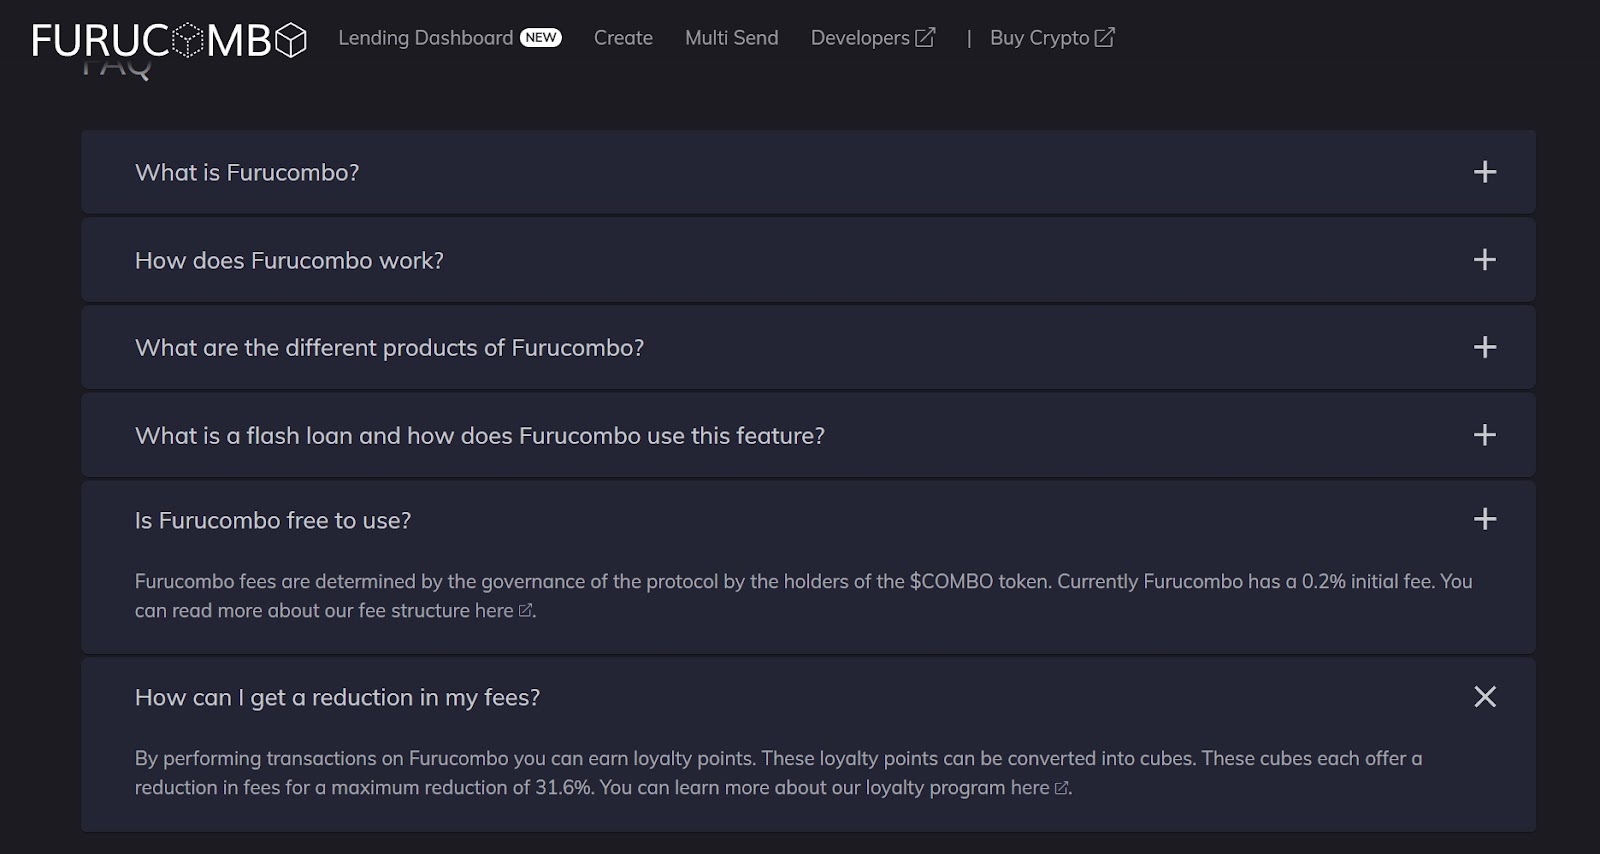
Task: Open the Buy Crypto link
Action: coord(1052,38)
